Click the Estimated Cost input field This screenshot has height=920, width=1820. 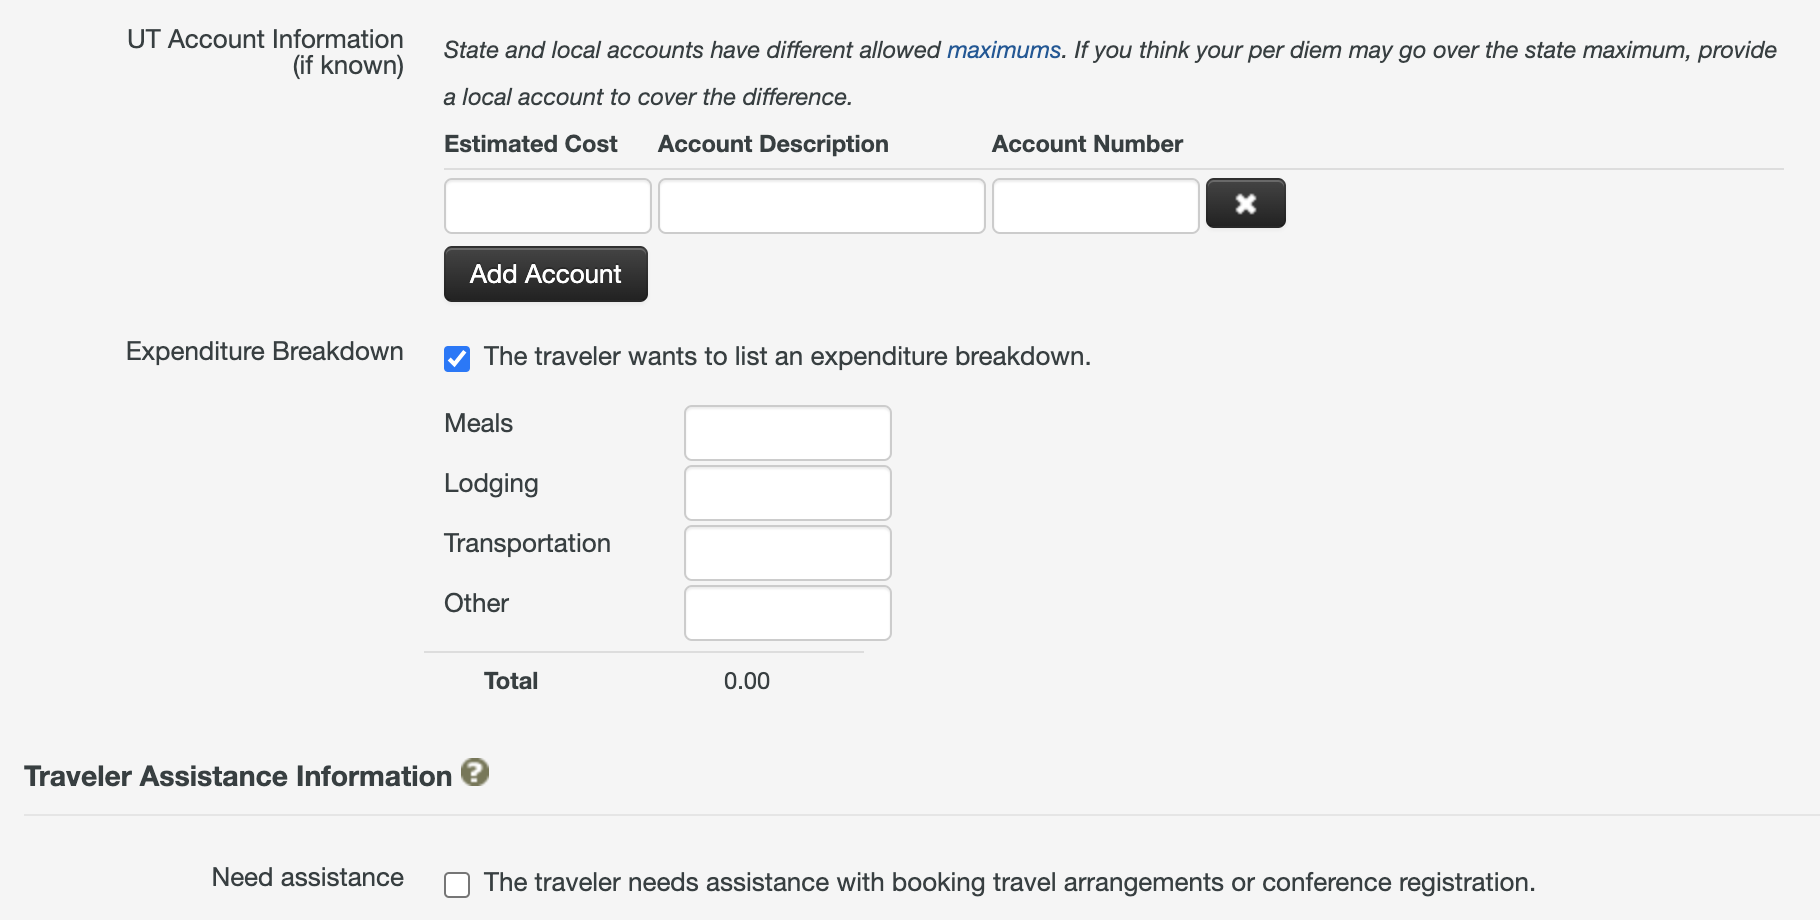coord(547,206)
